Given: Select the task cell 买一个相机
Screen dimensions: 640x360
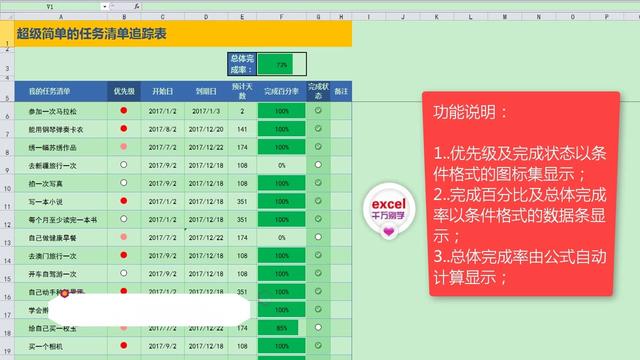Looking at the screenshot, I should 61,346.
